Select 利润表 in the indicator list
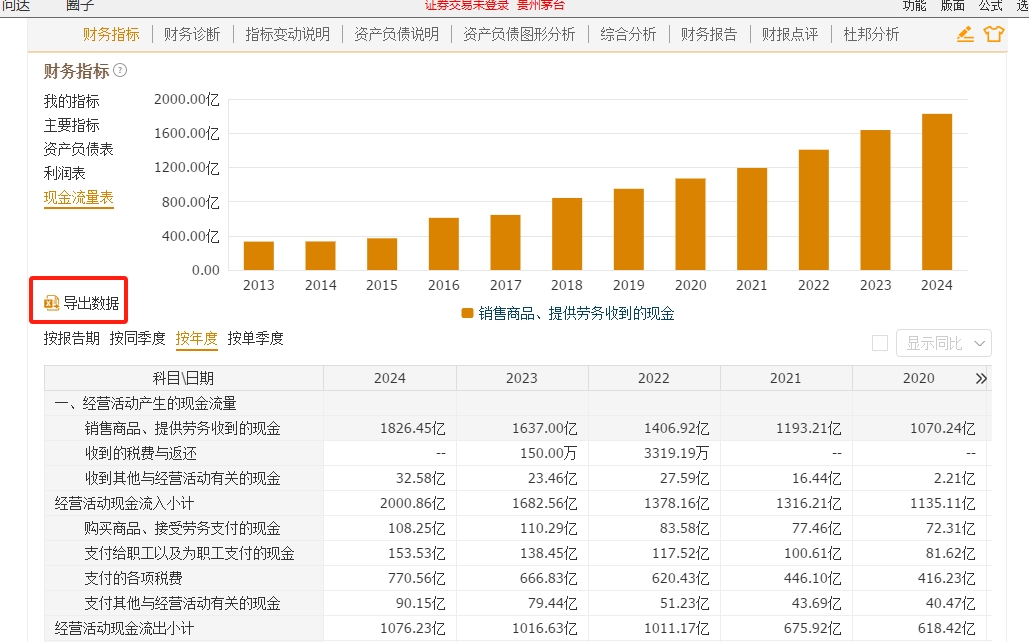 point(64,173)
